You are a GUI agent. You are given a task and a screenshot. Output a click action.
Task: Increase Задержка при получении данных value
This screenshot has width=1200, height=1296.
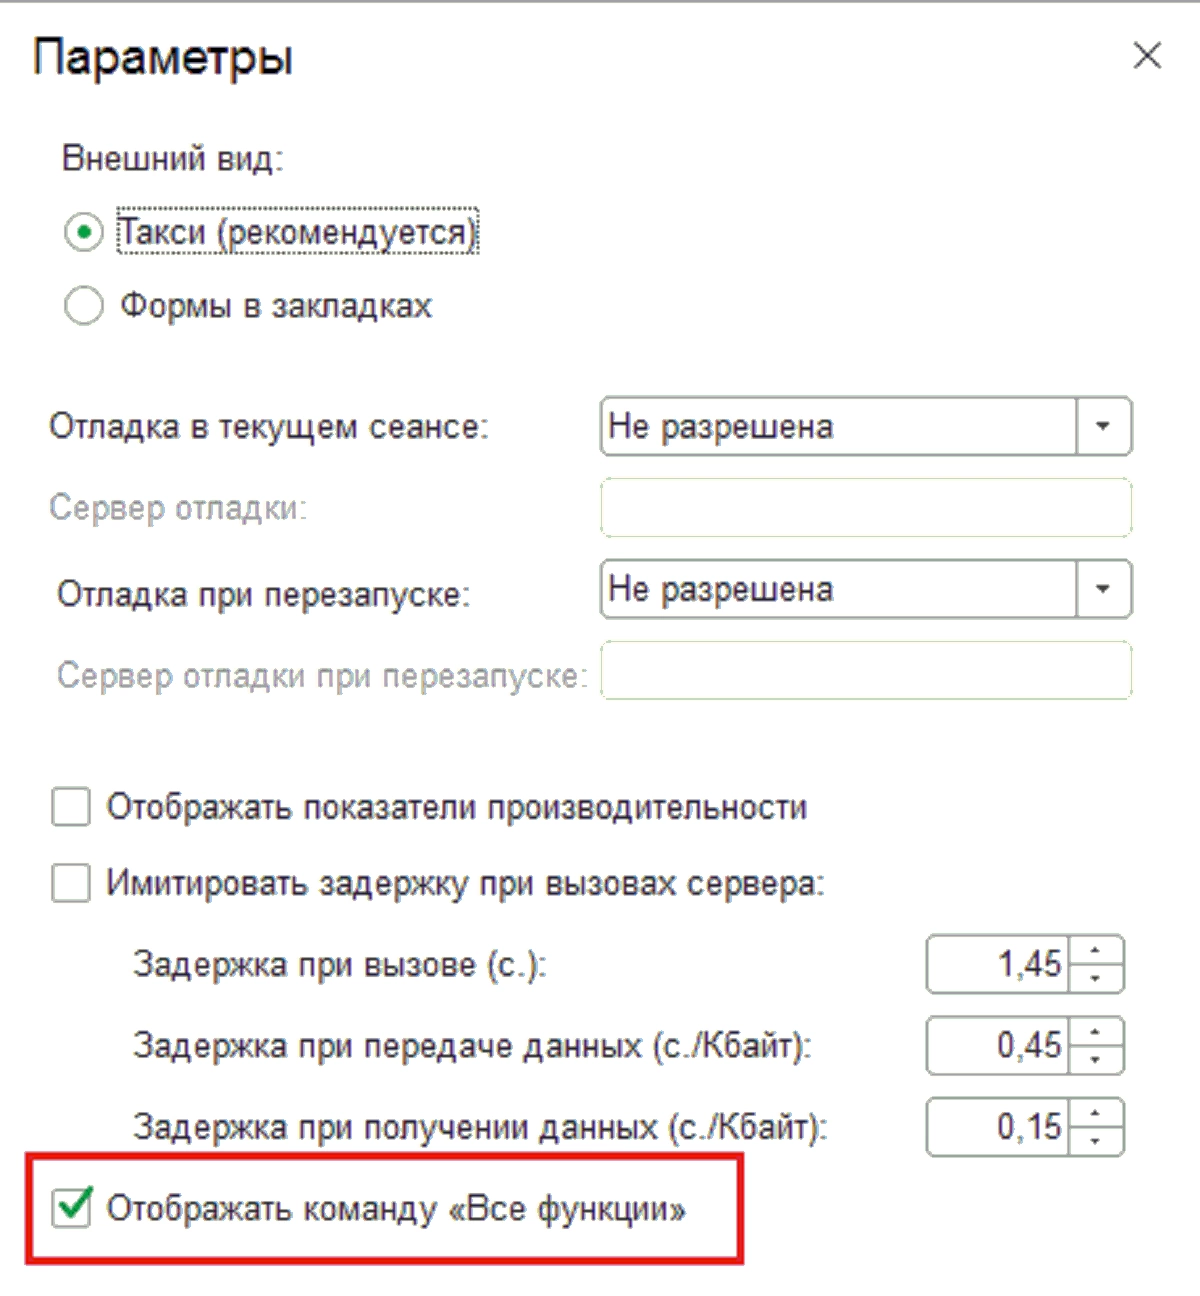tap(1096, 1114)
